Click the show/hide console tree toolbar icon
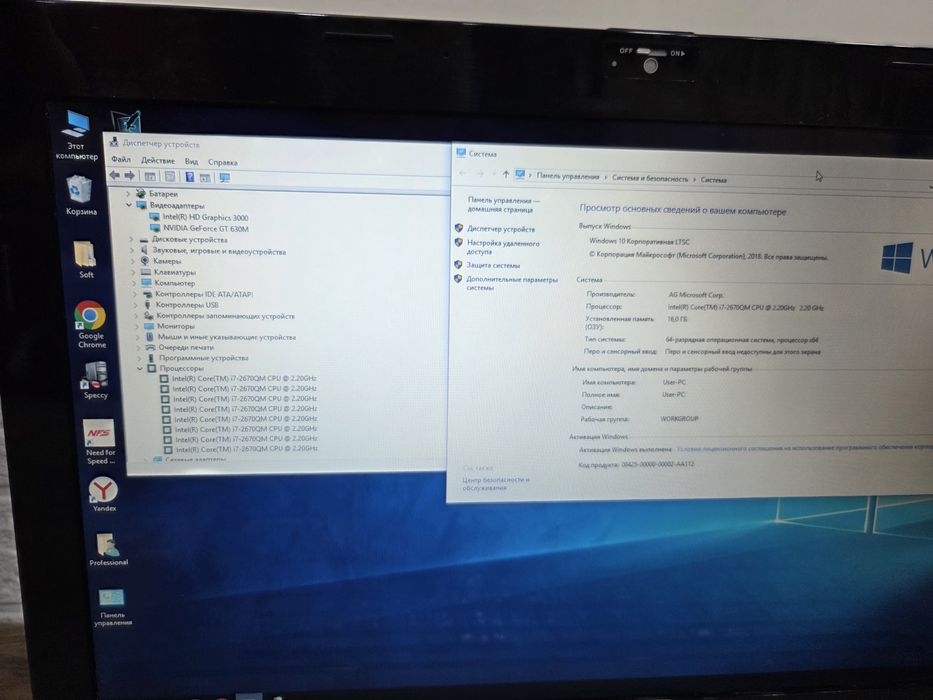This screenshot has height=700, width=933. pyautogui.click(x=150, y=177)
